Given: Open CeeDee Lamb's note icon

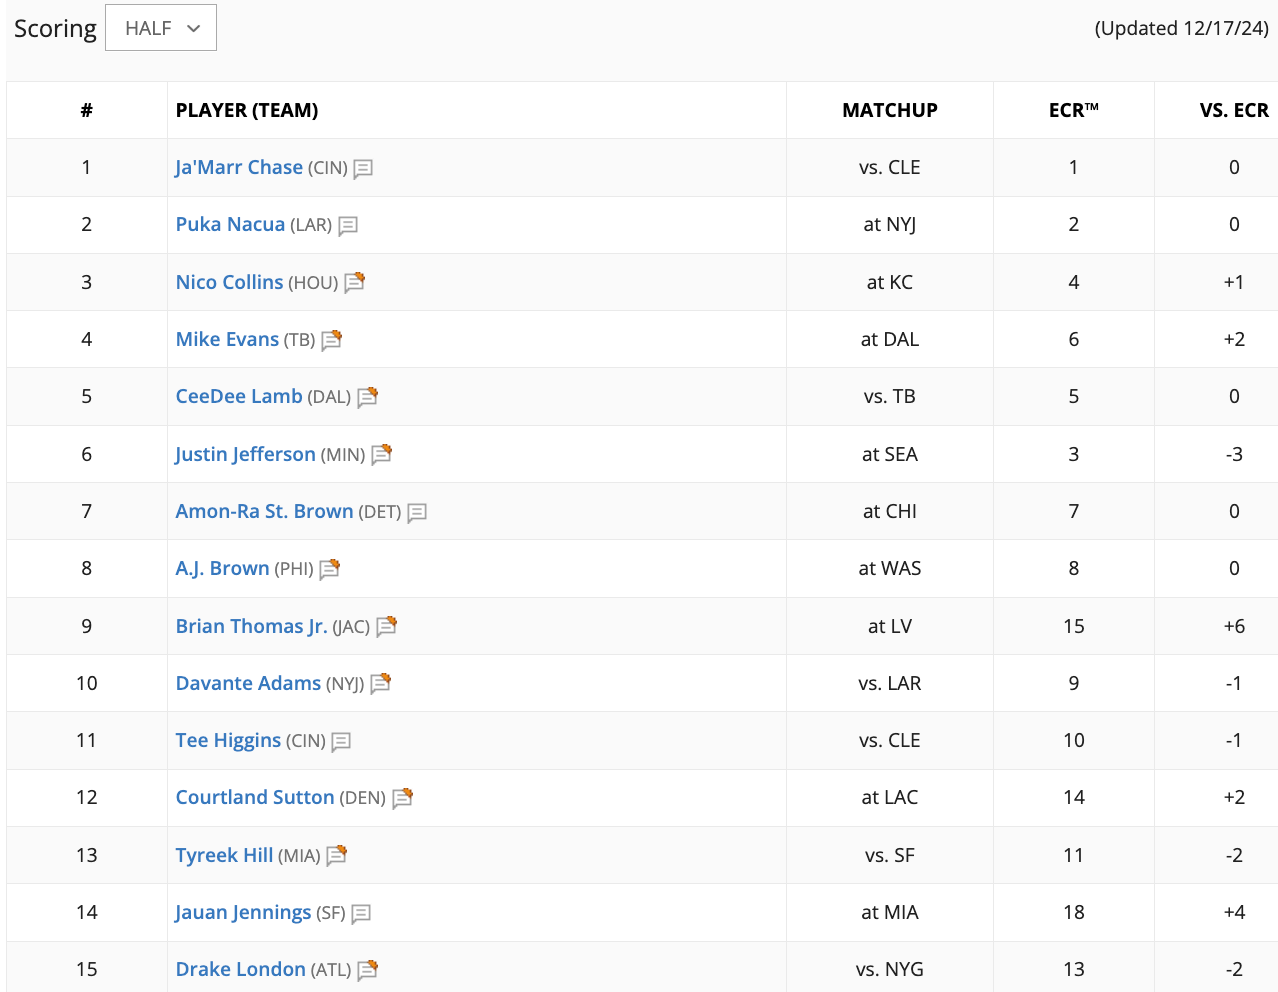Looking at the screenshot, I should (367, 397).
